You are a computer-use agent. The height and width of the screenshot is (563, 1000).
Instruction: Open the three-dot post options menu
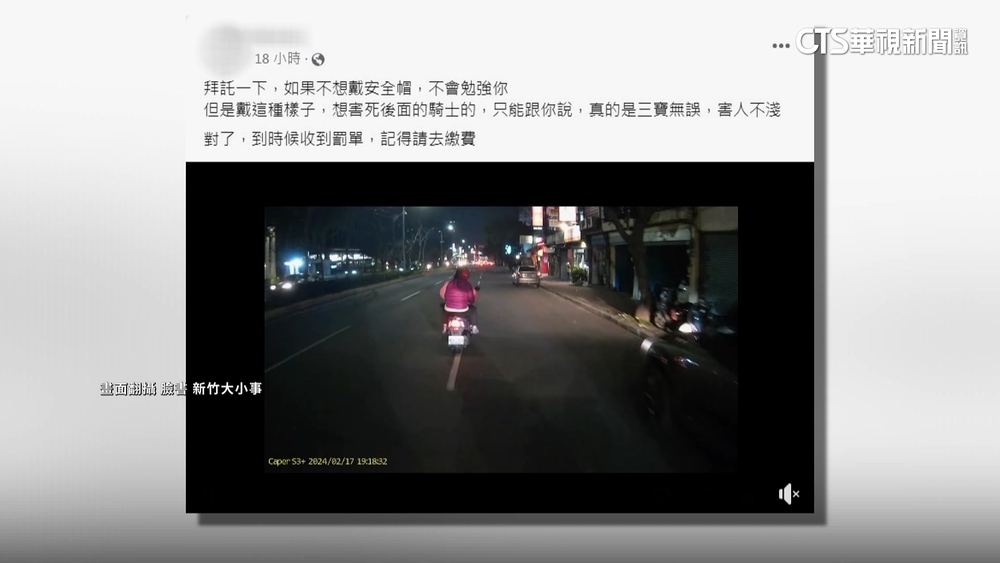click(x=781, y=45)
